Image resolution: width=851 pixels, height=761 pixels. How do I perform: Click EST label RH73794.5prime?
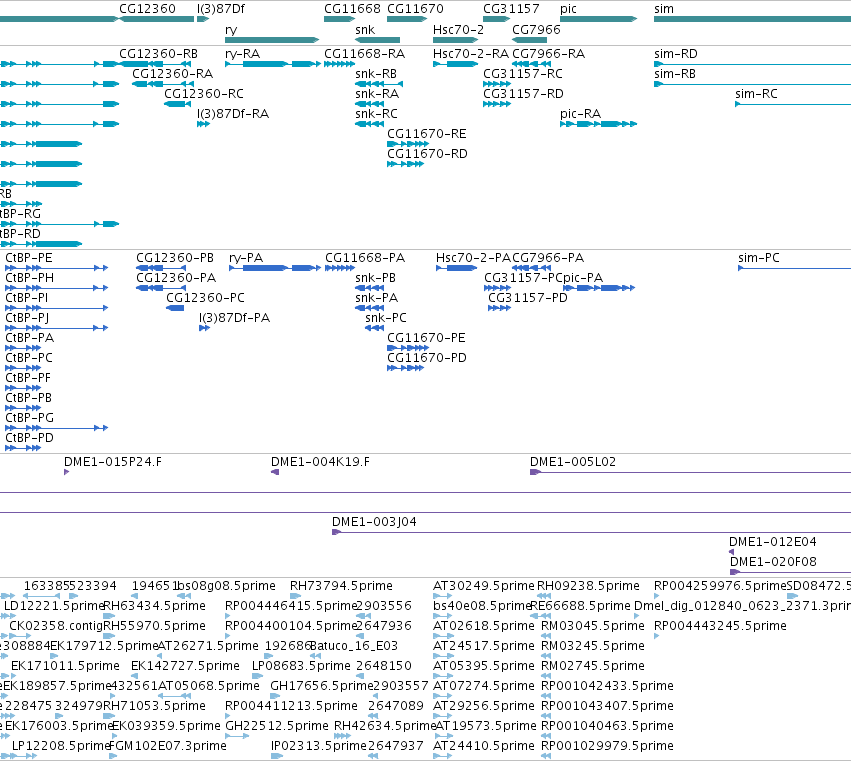341,586
